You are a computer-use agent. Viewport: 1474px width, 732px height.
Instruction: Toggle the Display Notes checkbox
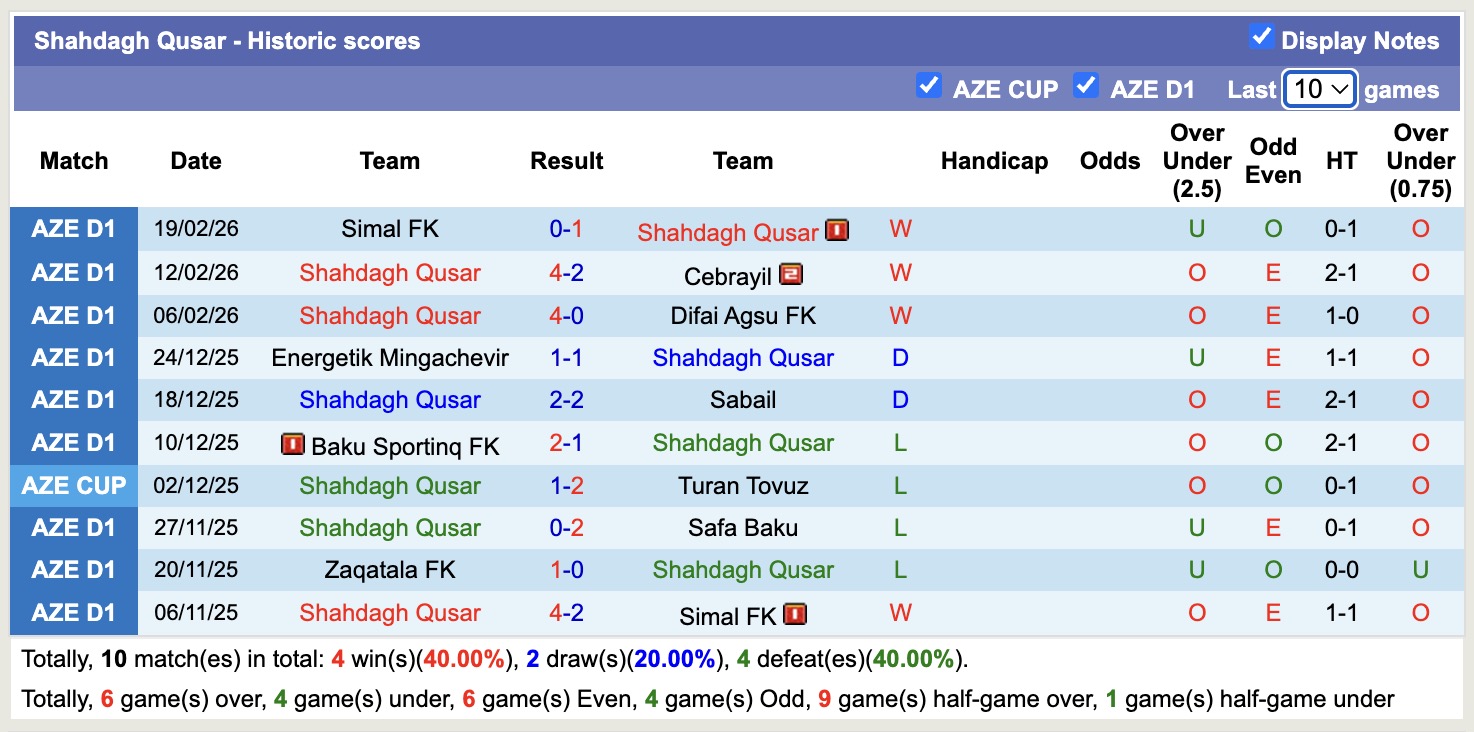click(x=1259, y=38)
